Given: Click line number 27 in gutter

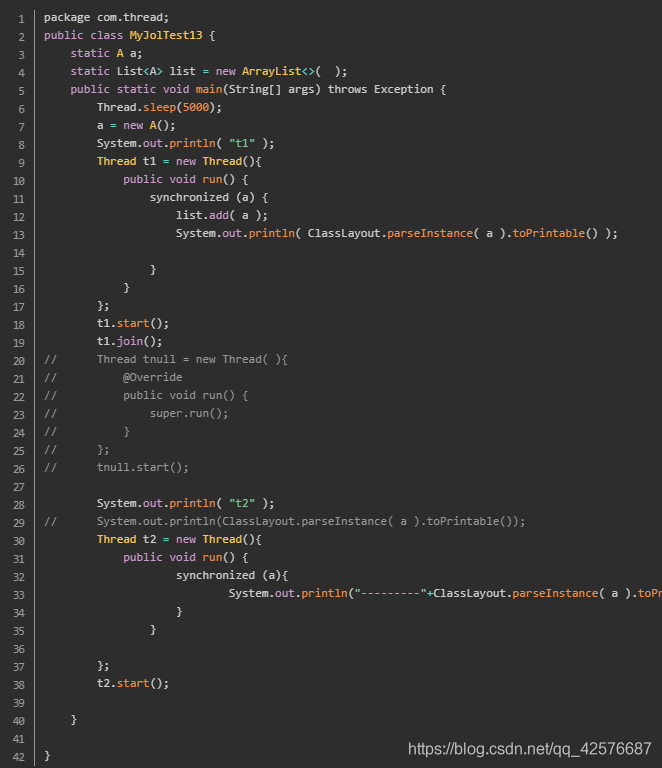Looking at the screenshot, I should (x=19, y=487).
